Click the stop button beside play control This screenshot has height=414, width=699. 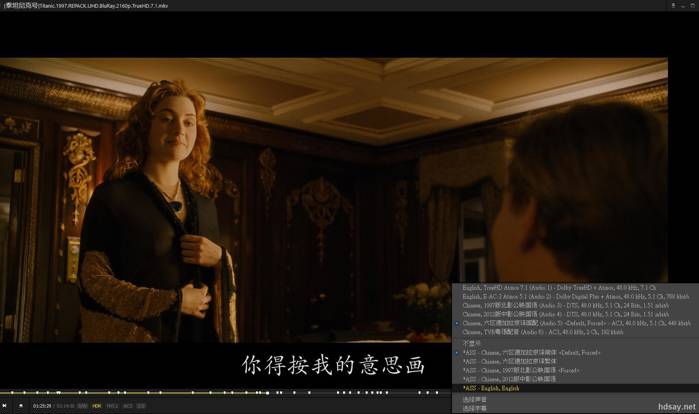coord(21,406)
